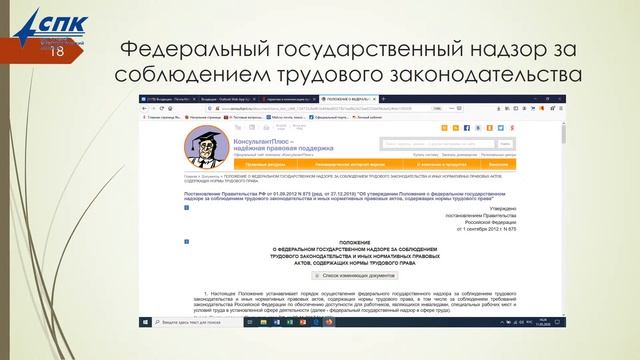Open the Официальный портал bookmark

pyautogui.click(x=329, y=117)
